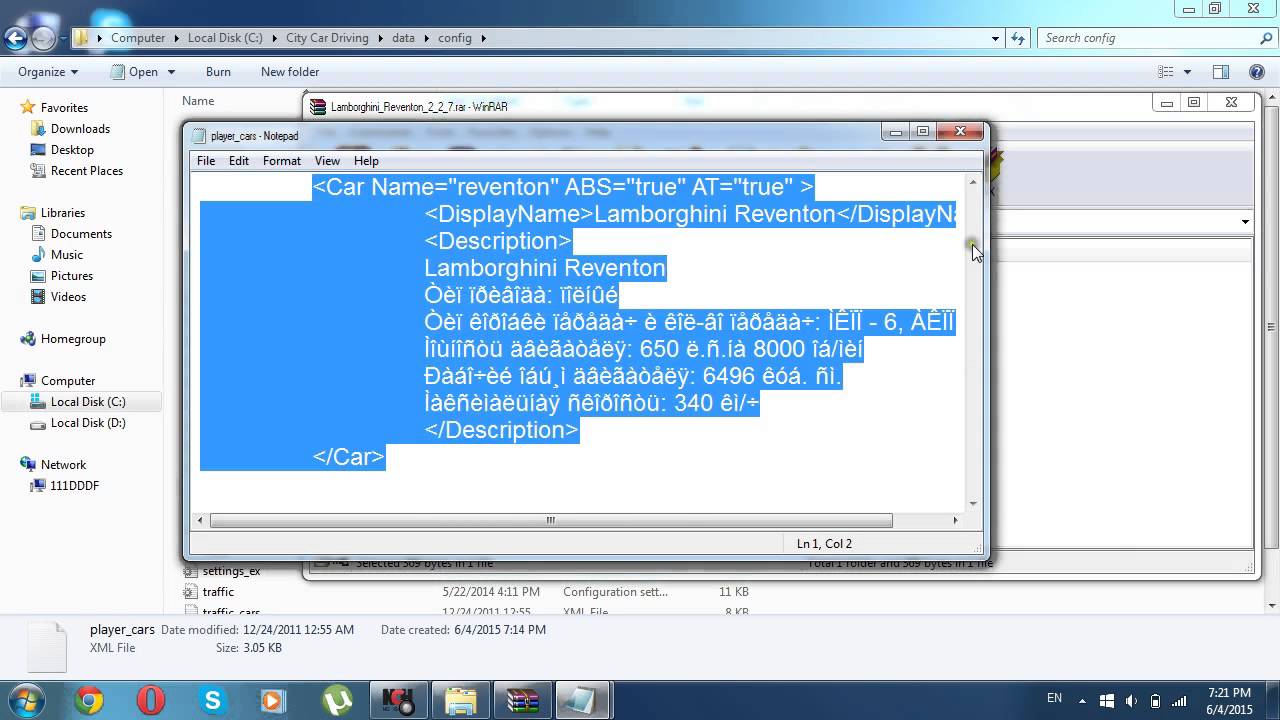
Task: Select Libraries in the navigation pane
Action: [x=62, y=213]
